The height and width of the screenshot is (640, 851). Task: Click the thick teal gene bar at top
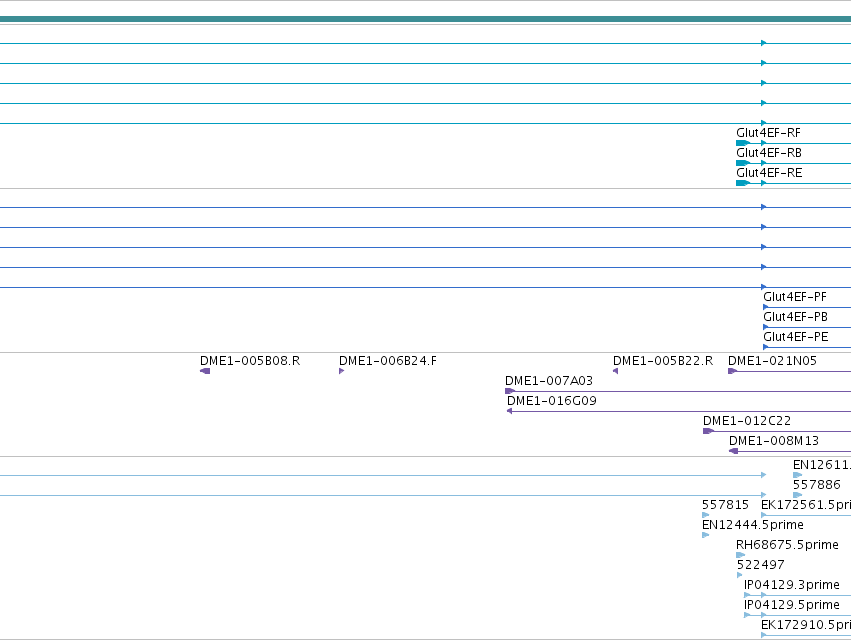click(426, 19)
